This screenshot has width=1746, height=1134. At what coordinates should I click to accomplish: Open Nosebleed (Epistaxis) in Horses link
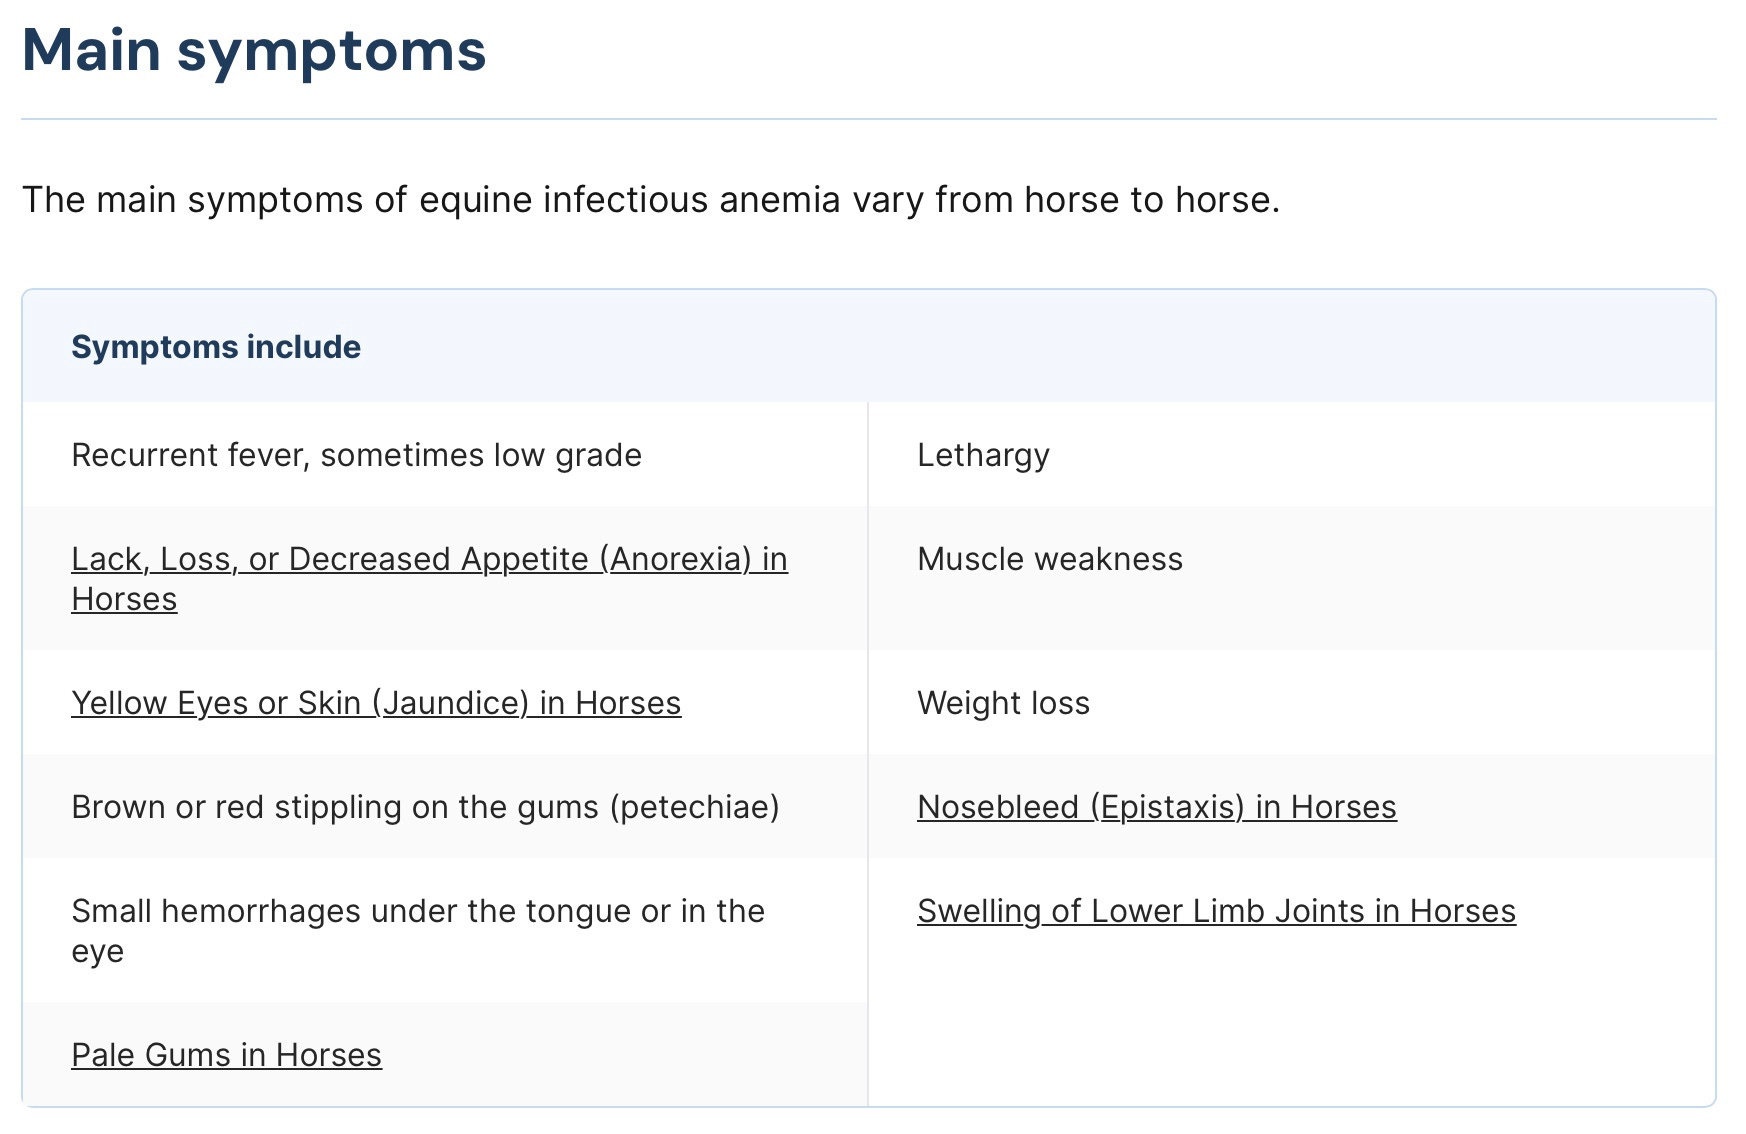(1156, 807)
